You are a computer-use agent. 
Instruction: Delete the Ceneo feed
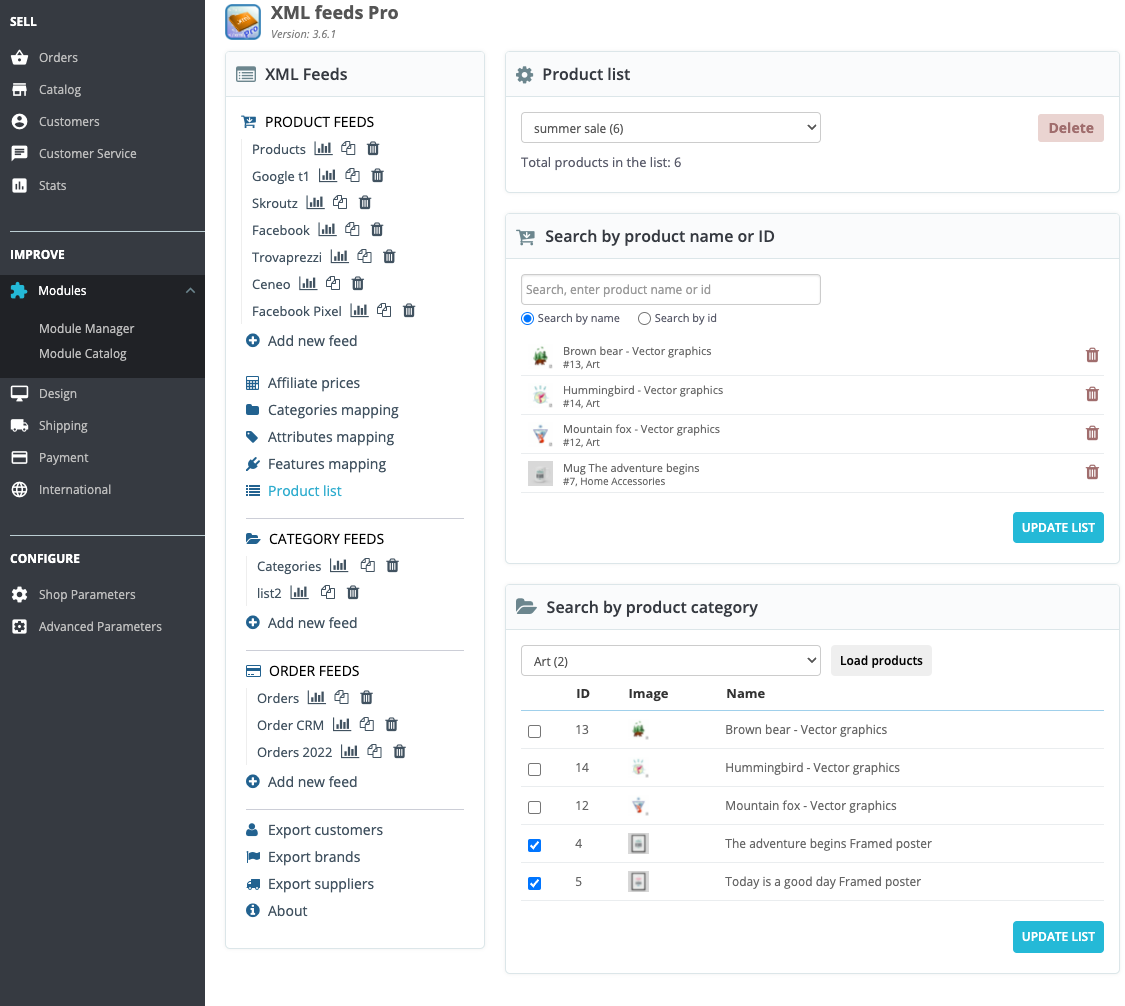(358, 283)
